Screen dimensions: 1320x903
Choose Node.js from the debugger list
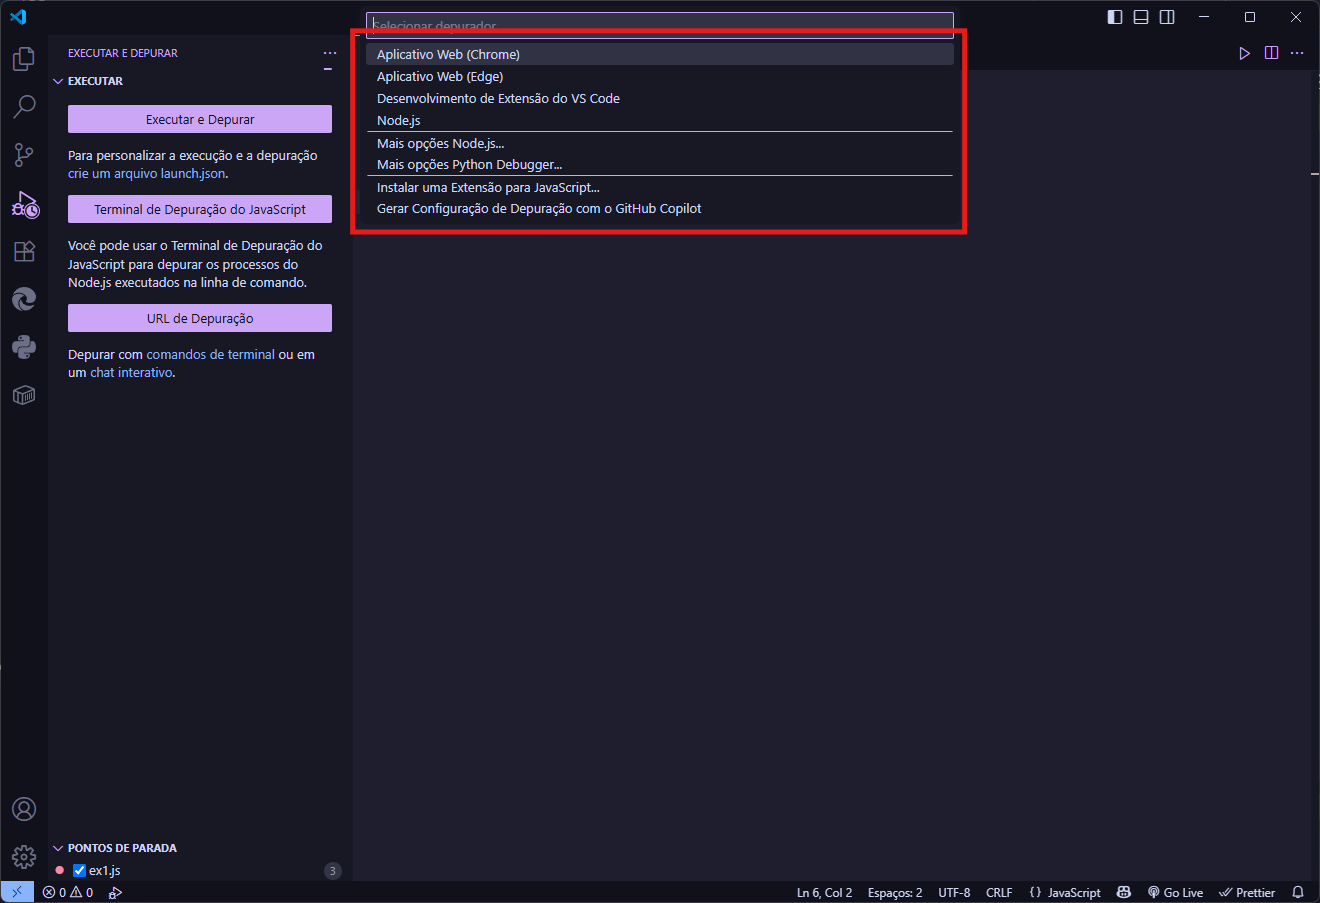point(399,121)
